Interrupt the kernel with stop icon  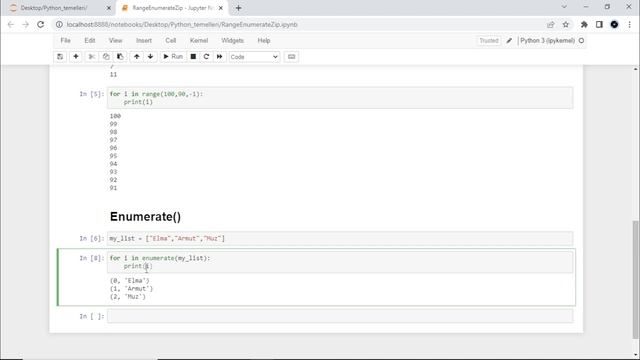point(193,57)
